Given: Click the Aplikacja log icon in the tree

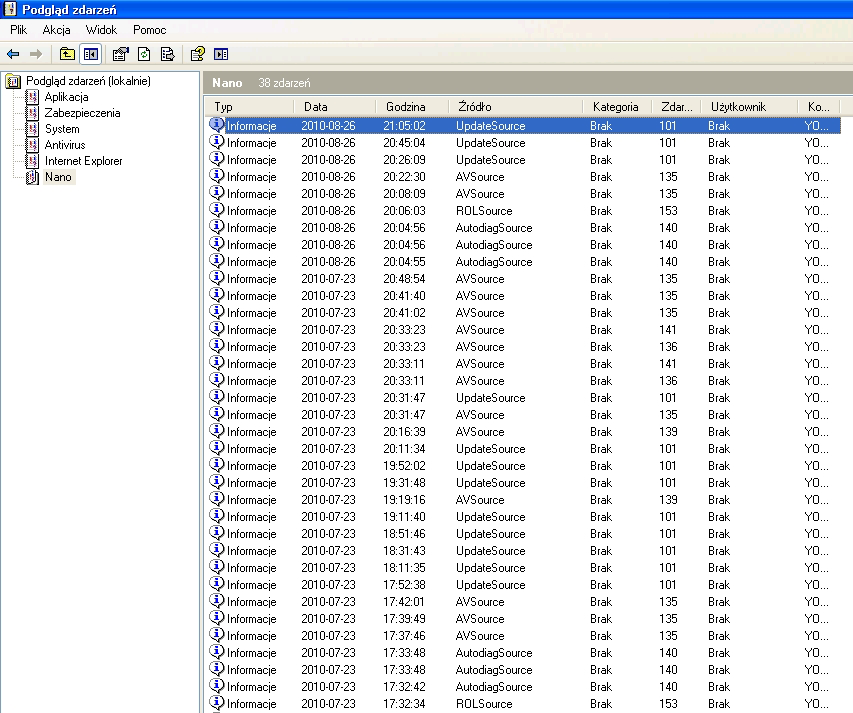Looking at the screenshot, I should pos(33,97).
